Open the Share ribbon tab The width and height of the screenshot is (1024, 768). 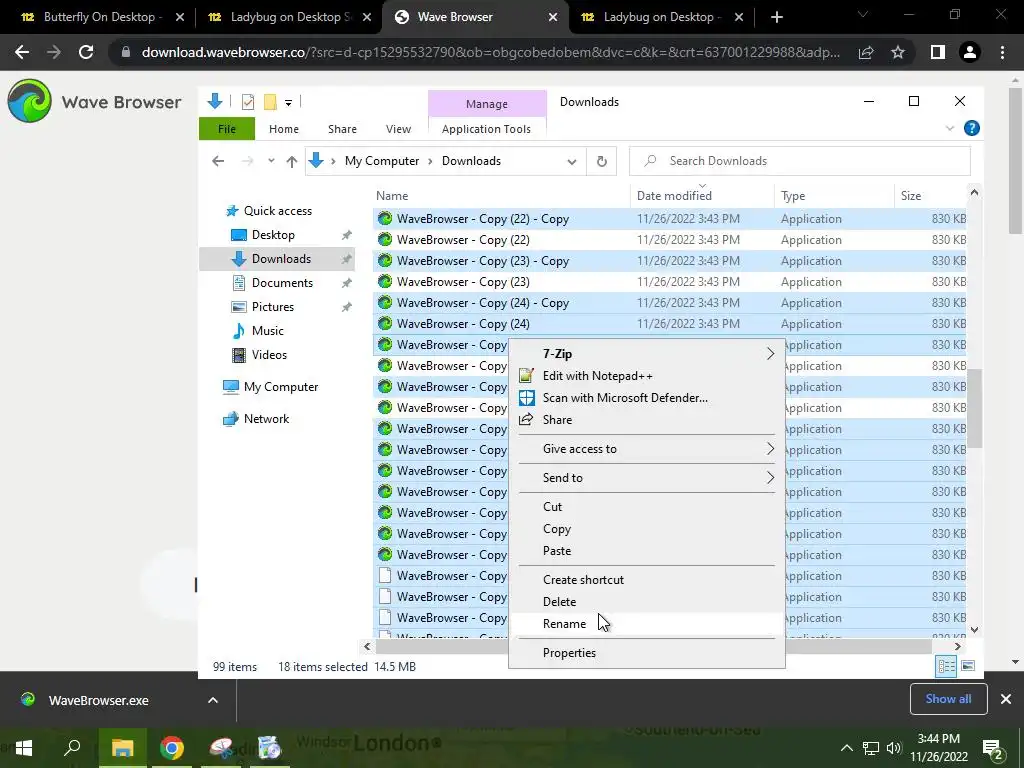342,129
